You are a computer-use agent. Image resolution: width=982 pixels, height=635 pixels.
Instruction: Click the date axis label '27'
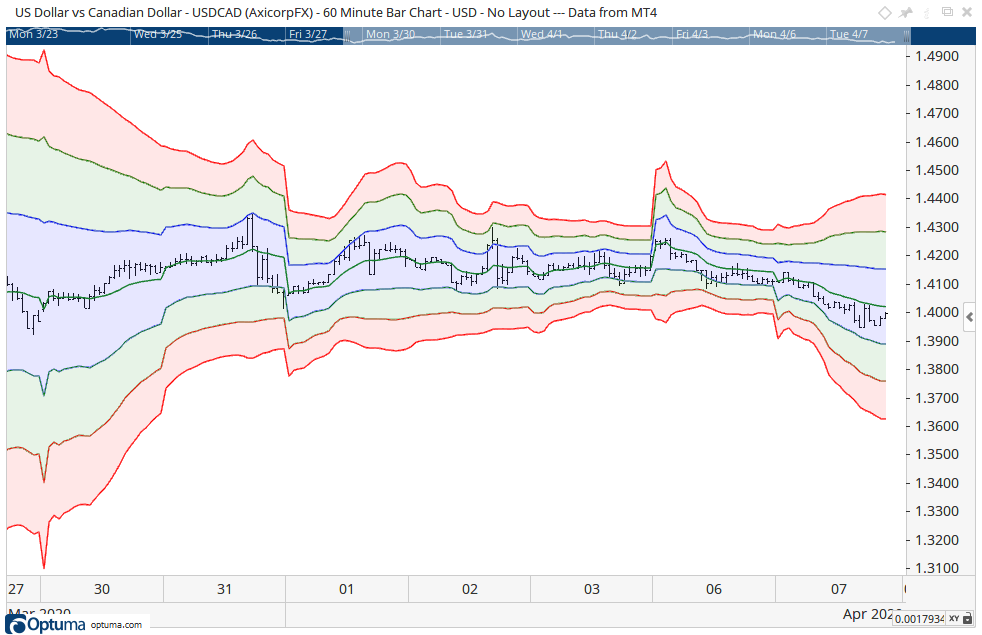tap(16, 589)
